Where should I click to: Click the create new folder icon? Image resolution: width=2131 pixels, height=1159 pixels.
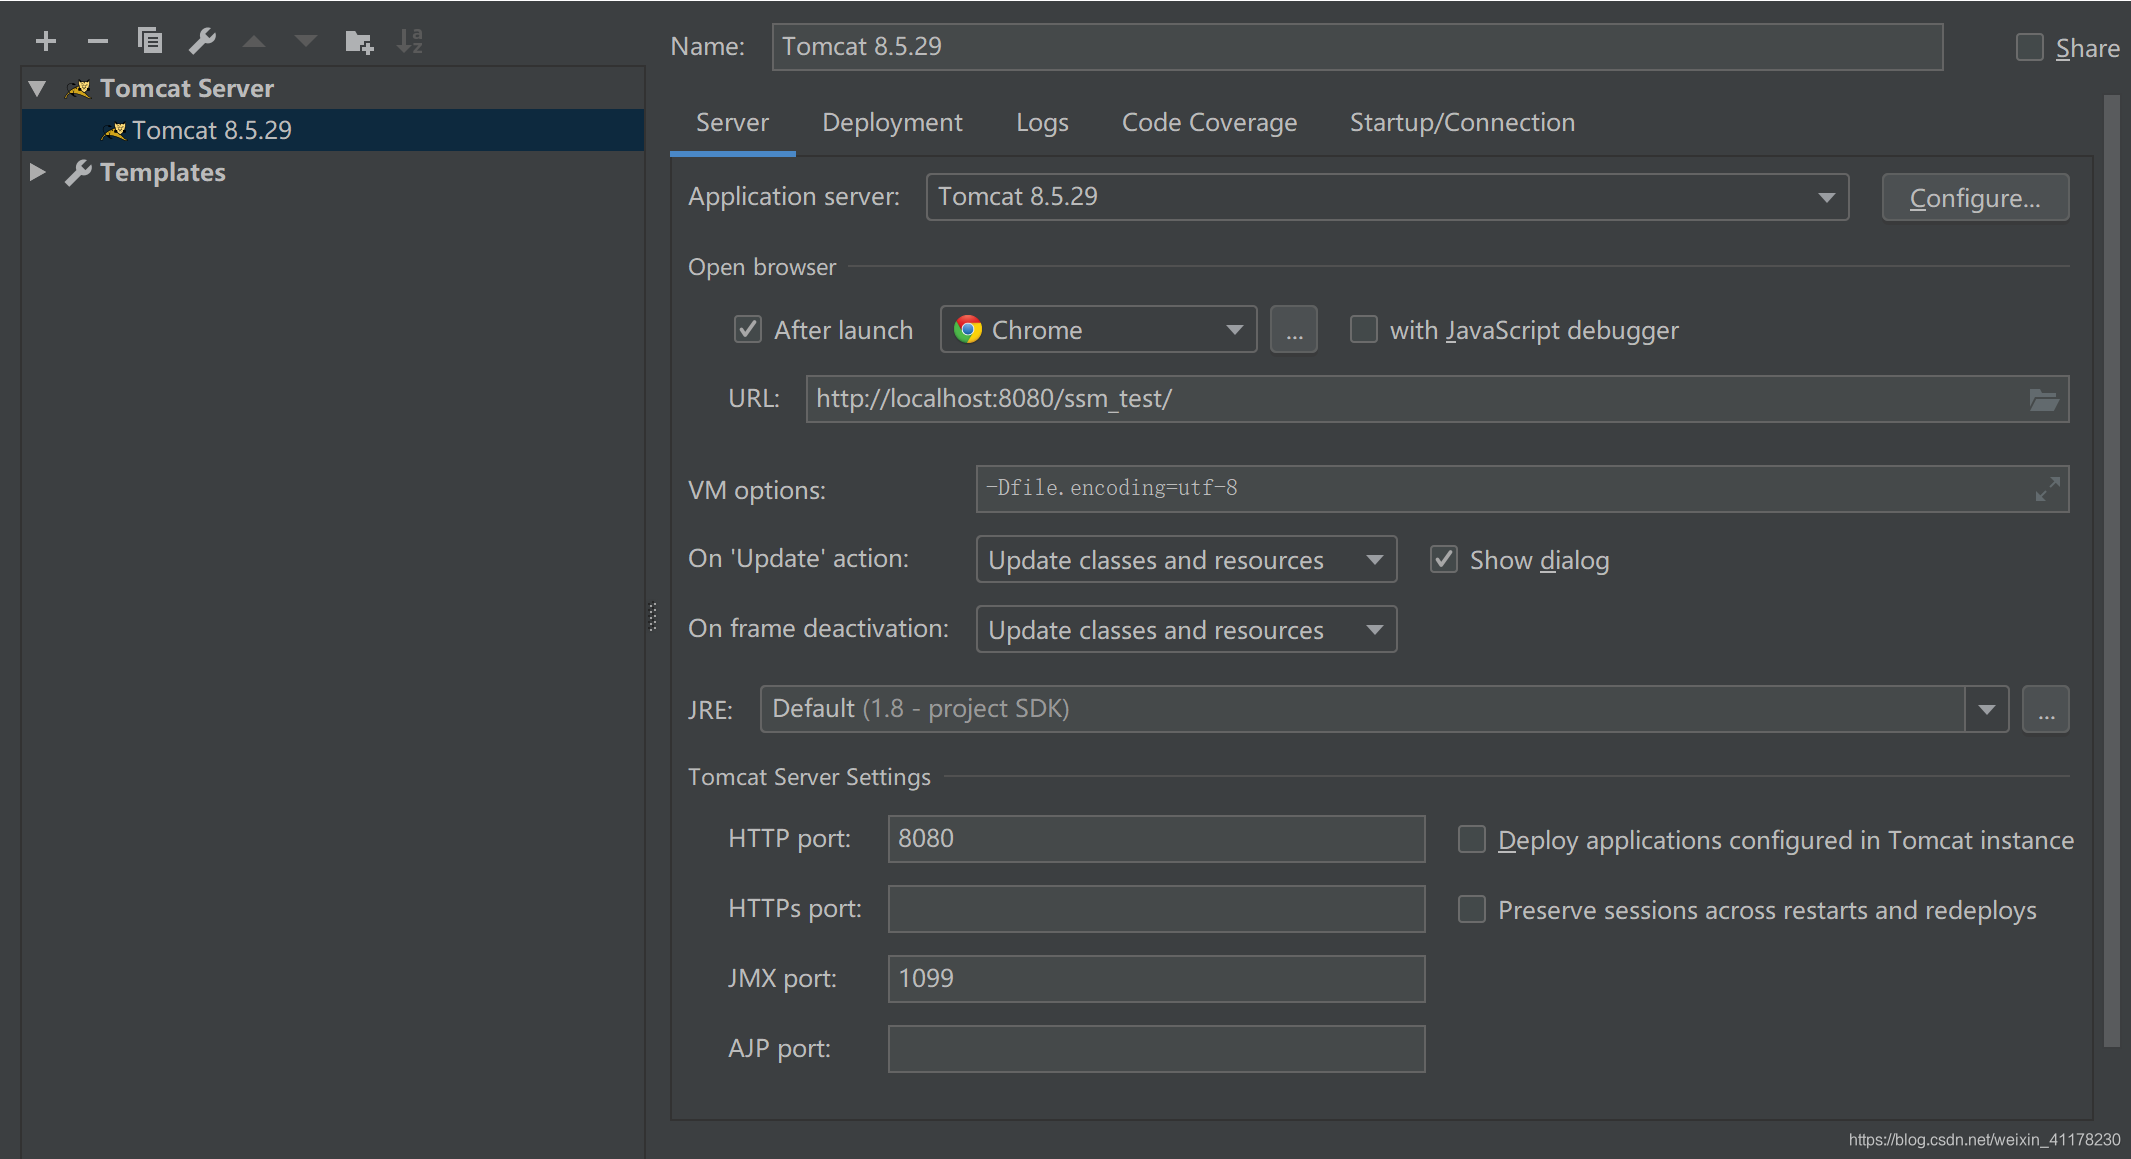[358, 41]
